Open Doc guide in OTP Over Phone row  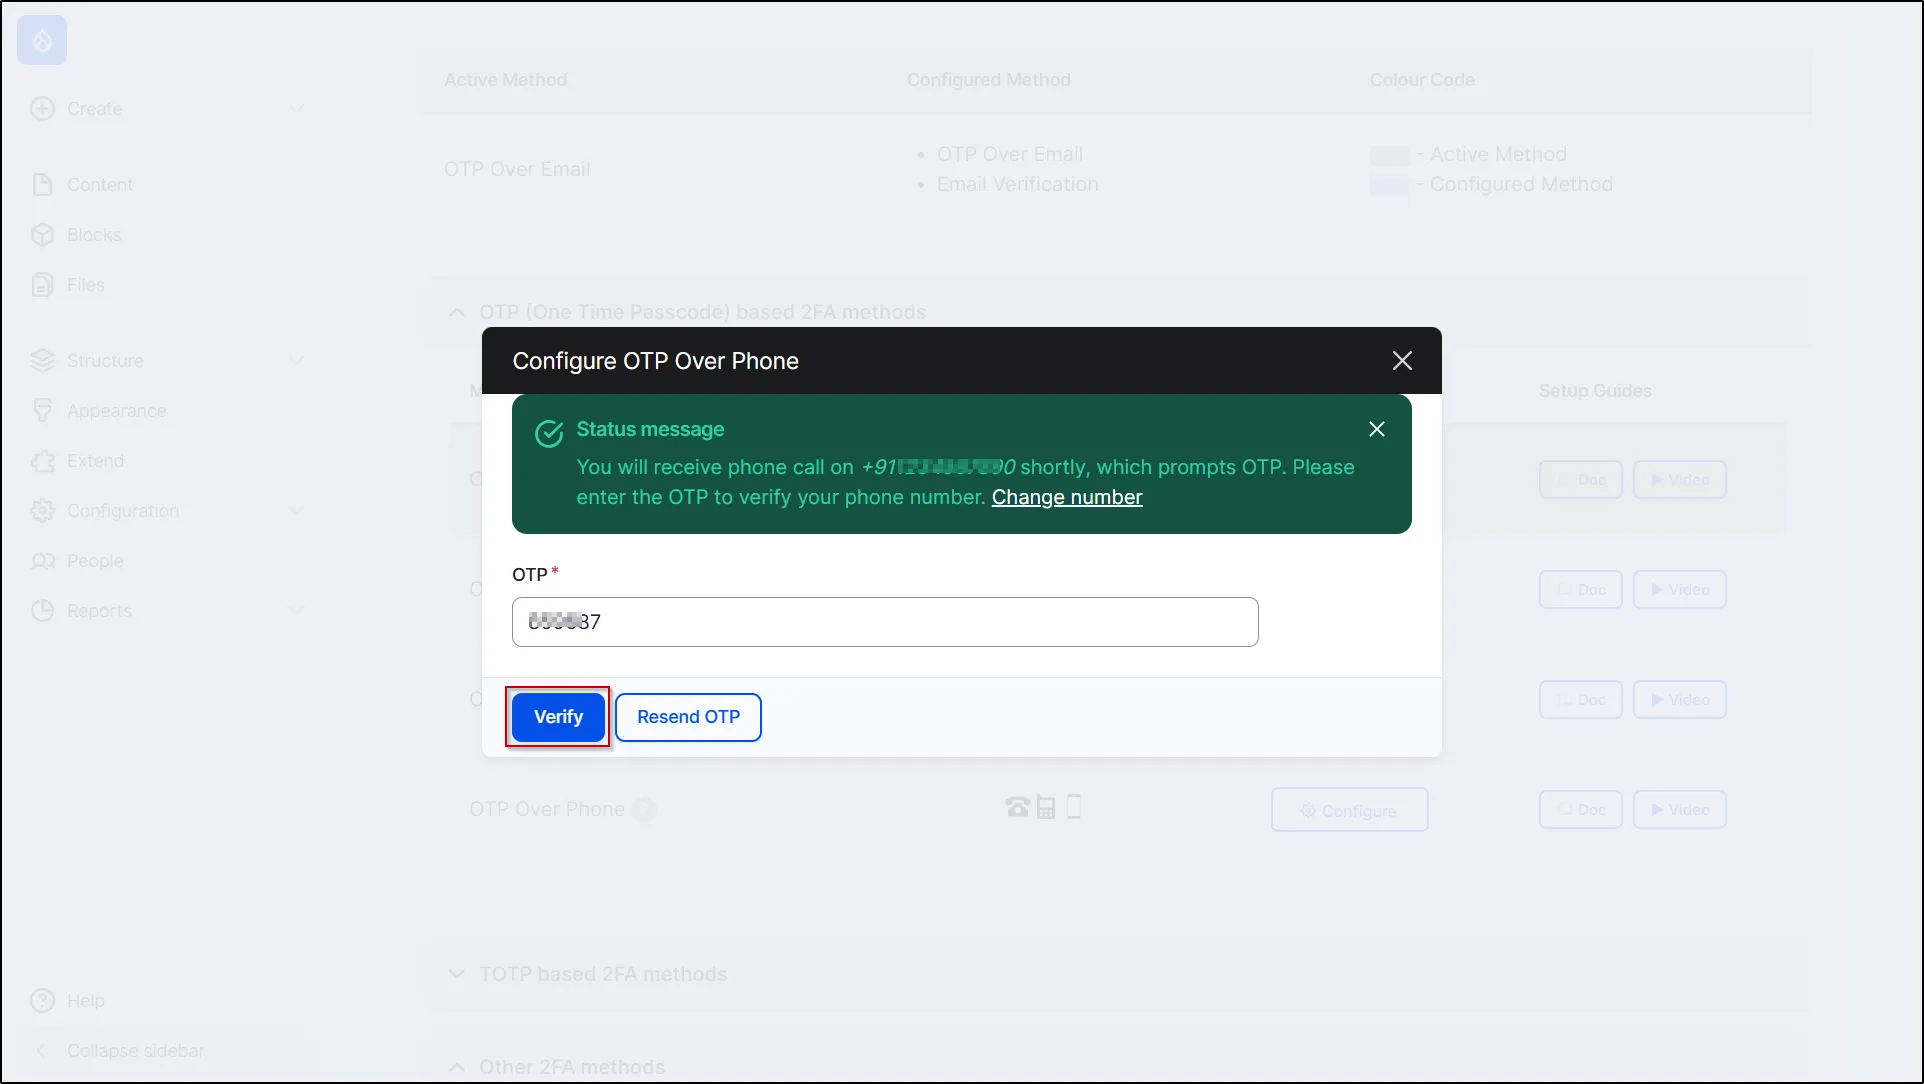pyautogui.click(x=1580, y=810)
